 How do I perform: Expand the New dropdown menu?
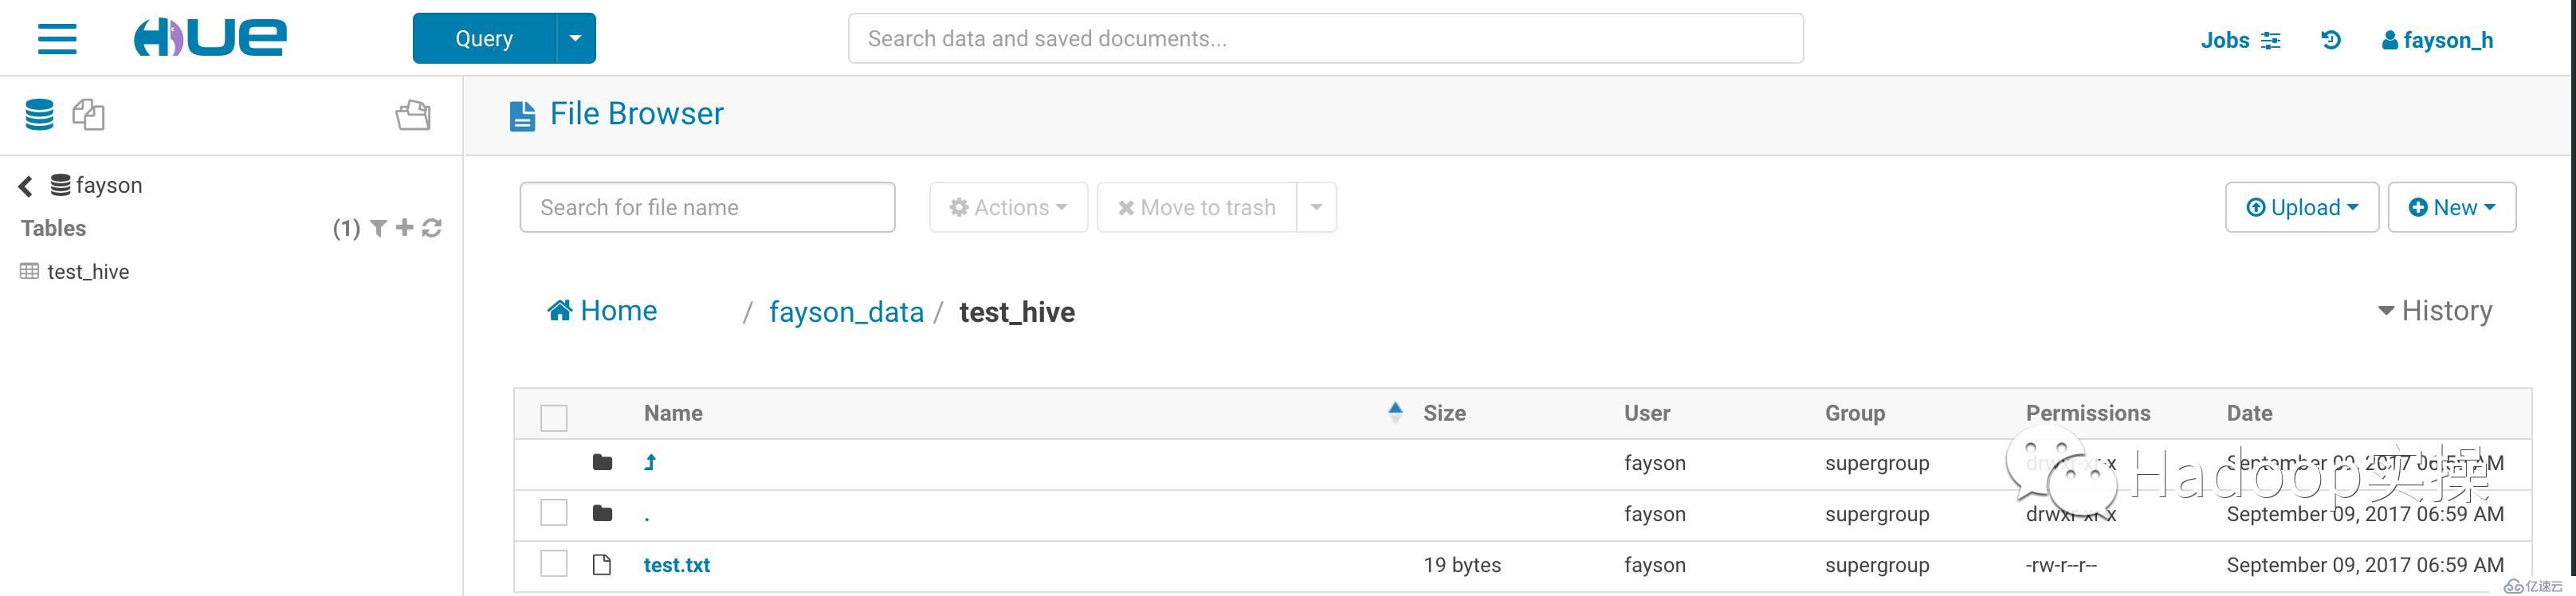tap(2451, 207)
